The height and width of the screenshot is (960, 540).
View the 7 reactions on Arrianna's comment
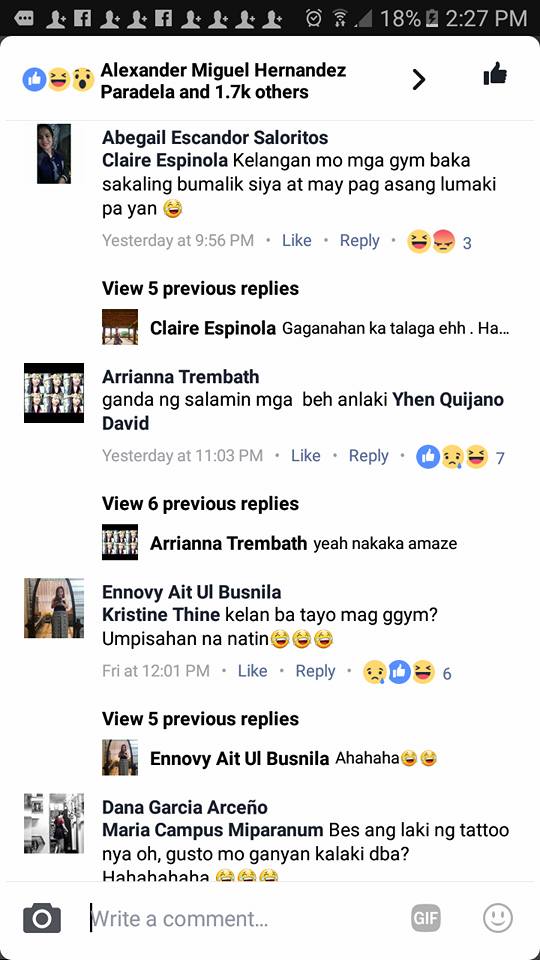pos(460,457)
